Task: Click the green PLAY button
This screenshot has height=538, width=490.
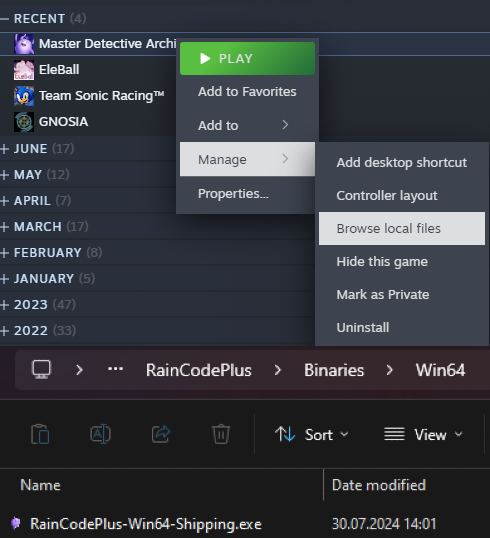Action: 247,58
